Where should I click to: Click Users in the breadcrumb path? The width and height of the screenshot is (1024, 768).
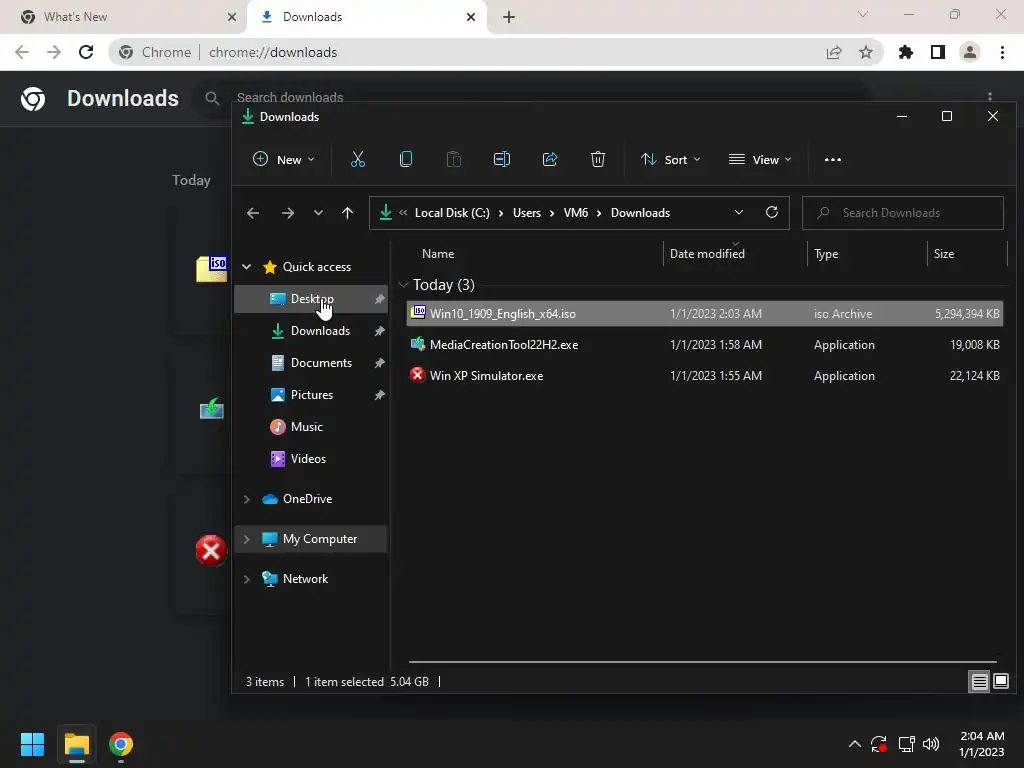tap(526, 213)
